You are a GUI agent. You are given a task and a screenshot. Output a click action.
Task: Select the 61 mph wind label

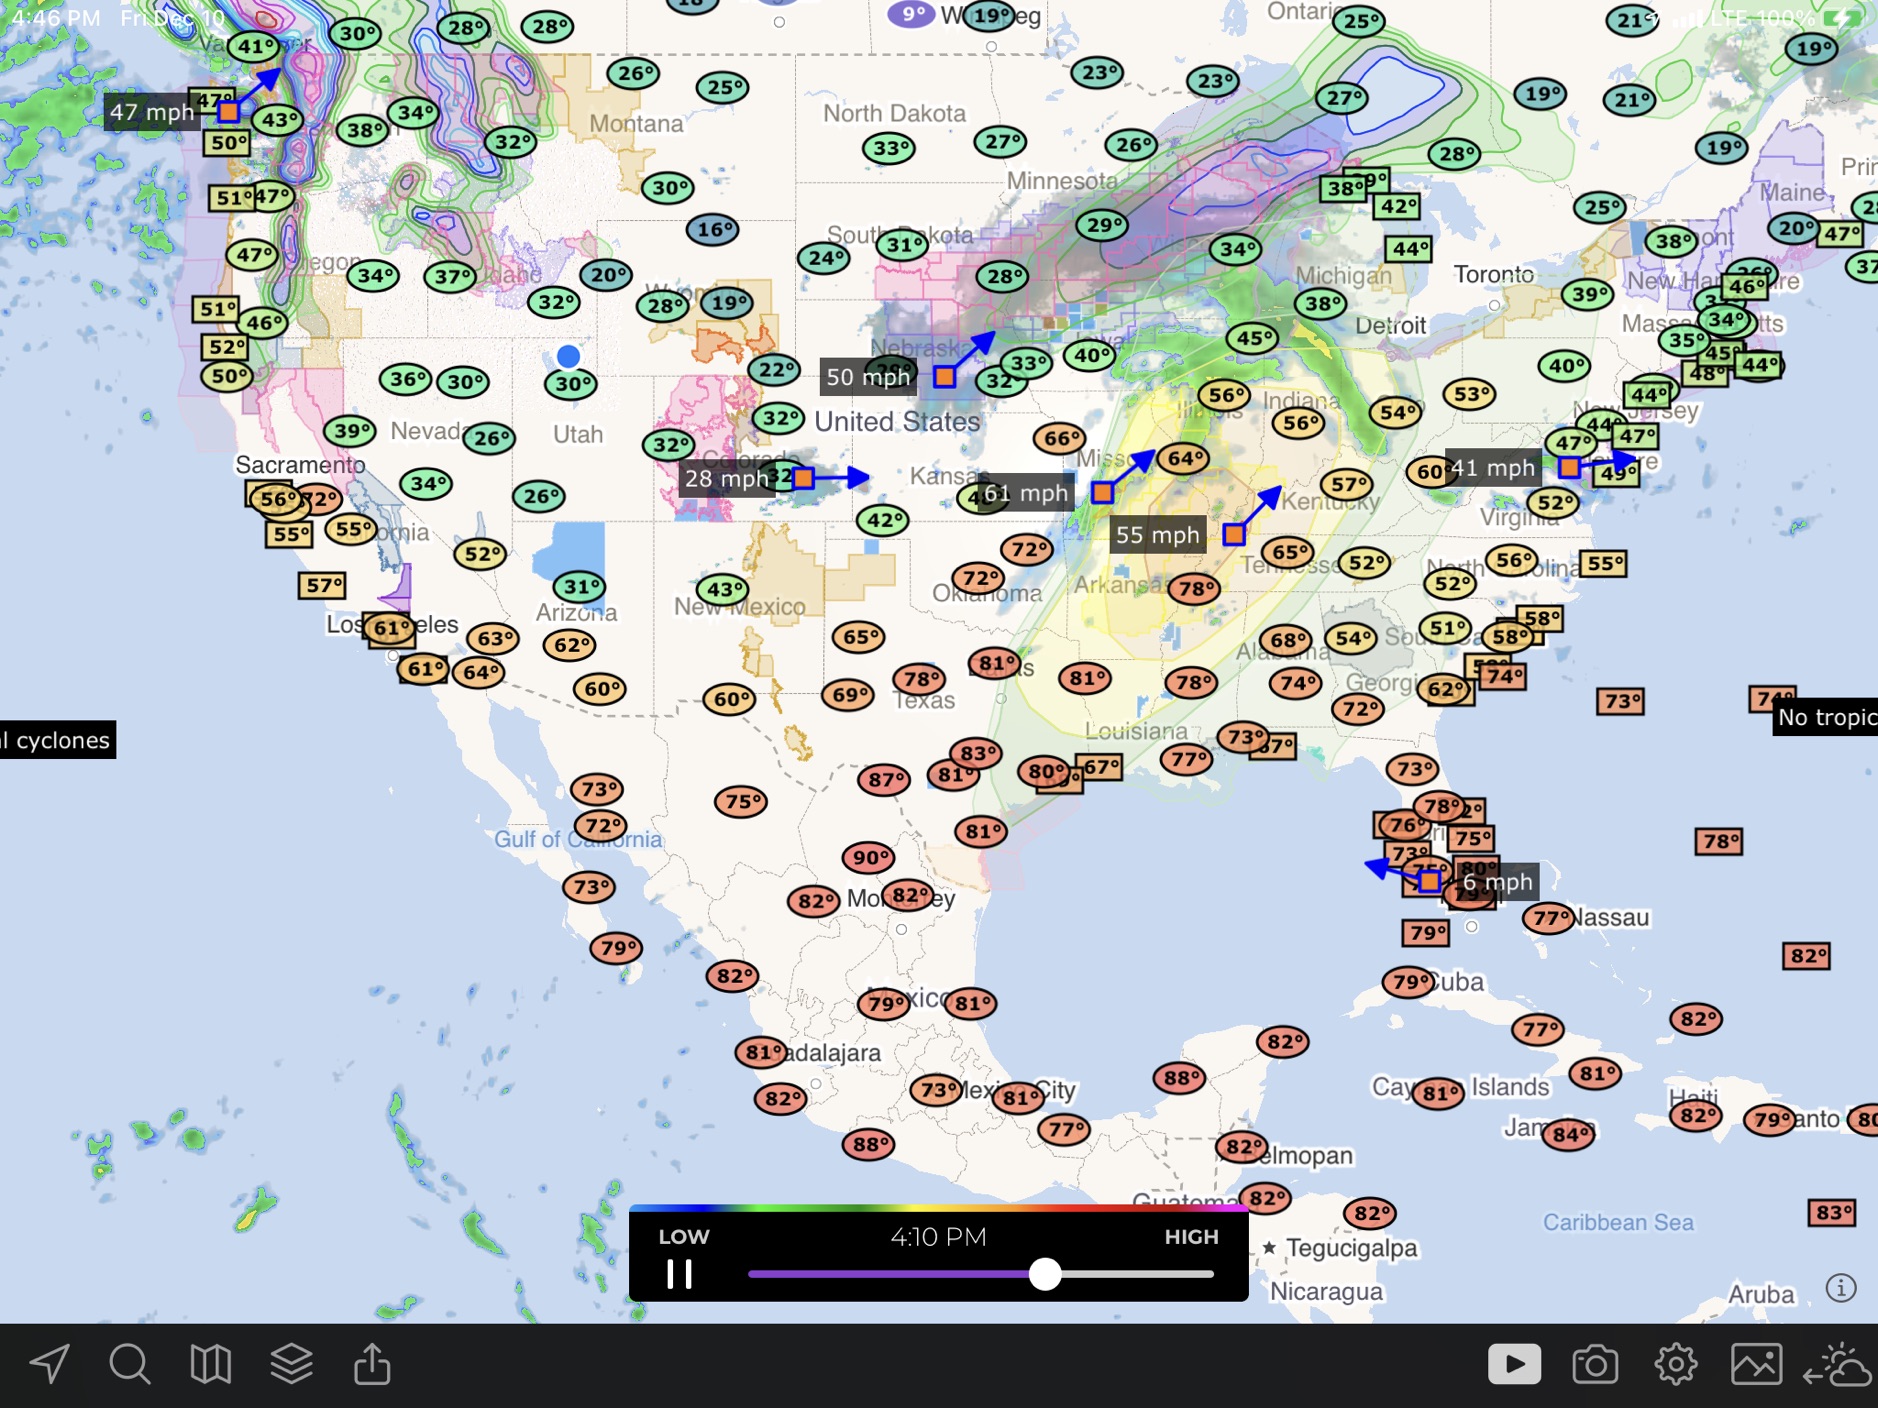pyautogui.click(x=1024, y=493)
